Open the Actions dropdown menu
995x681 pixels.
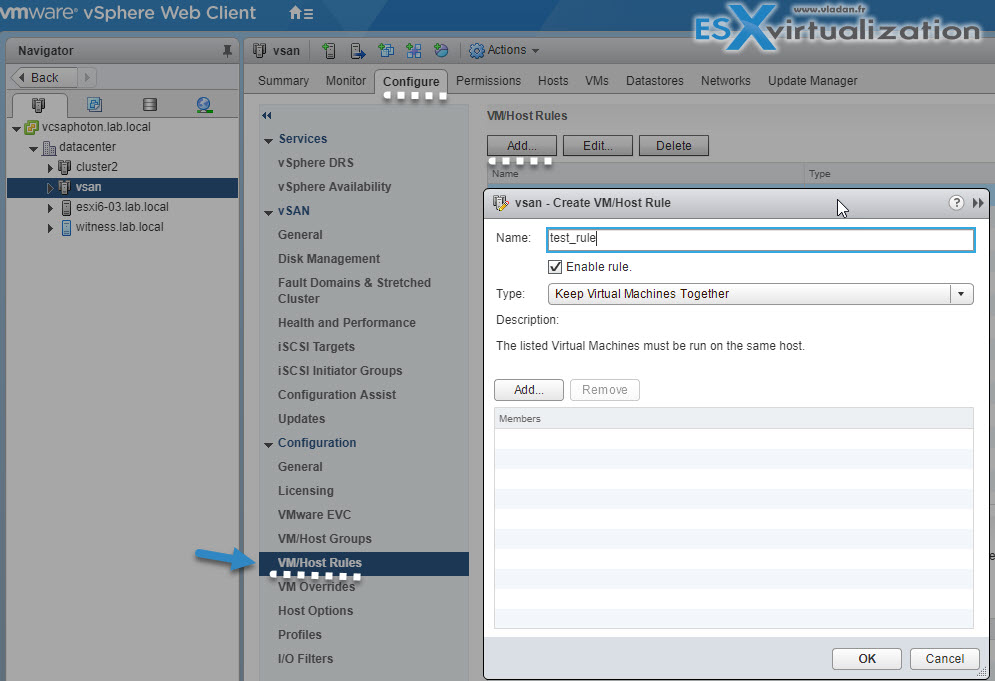click(504, 50)
